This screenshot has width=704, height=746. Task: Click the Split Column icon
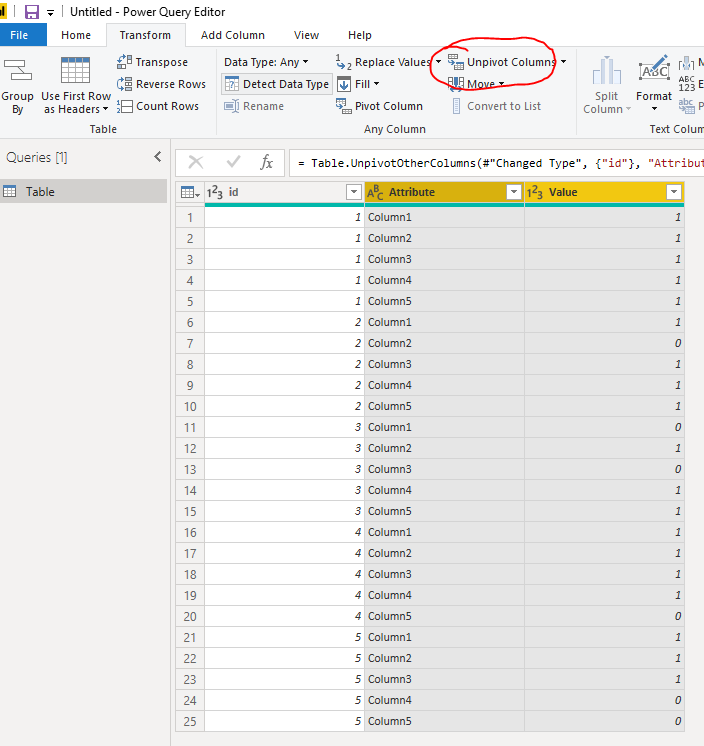coord(606,70)
